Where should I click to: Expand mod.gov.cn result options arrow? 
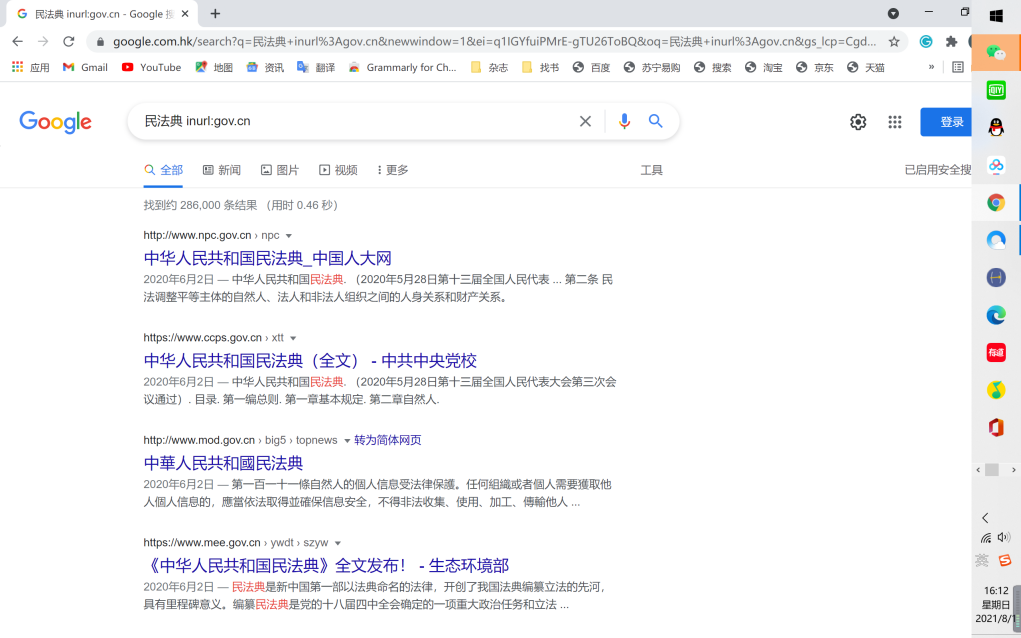(x=347, y=441)
